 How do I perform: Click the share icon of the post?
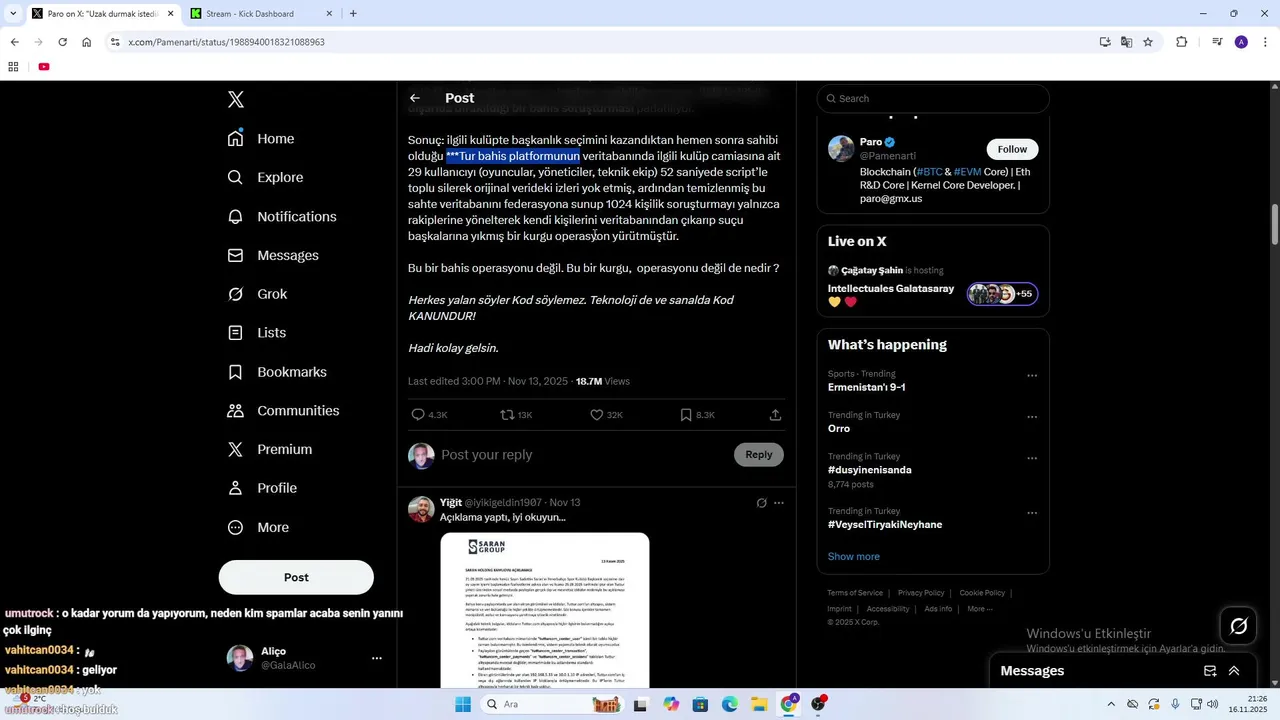[x=775, y=414]
